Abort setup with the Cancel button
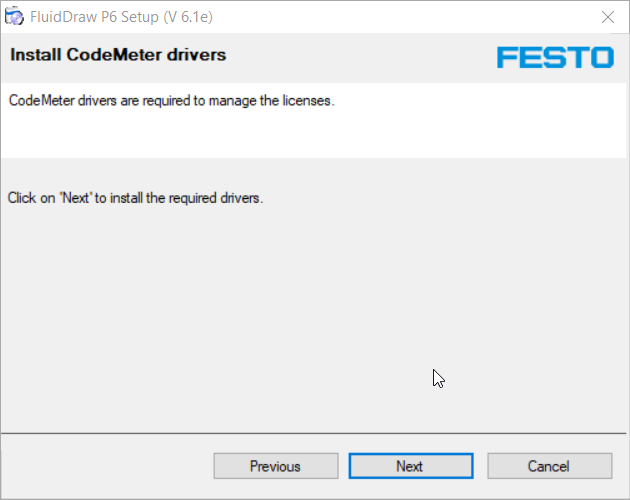This screenshot has height=500, width=630. tap(550, 466)
